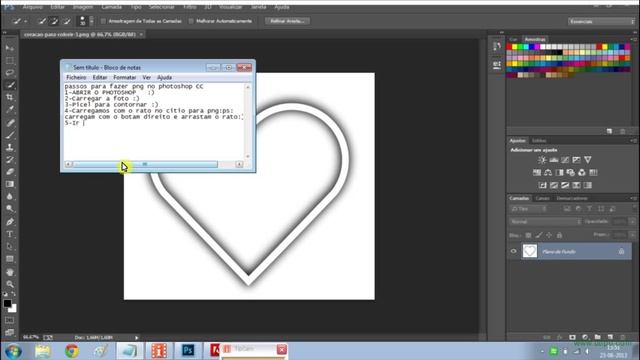Select the Move tool

click(10, 48)
